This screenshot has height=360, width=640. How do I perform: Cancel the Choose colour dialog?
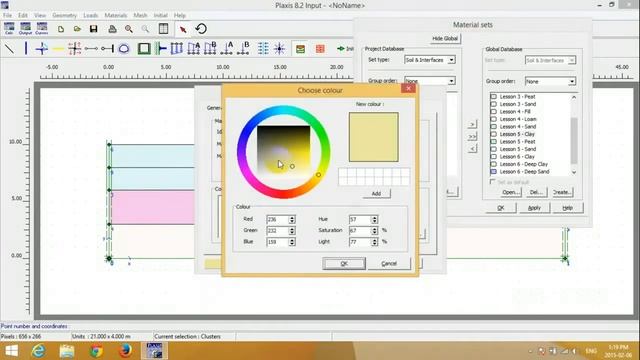389,263
